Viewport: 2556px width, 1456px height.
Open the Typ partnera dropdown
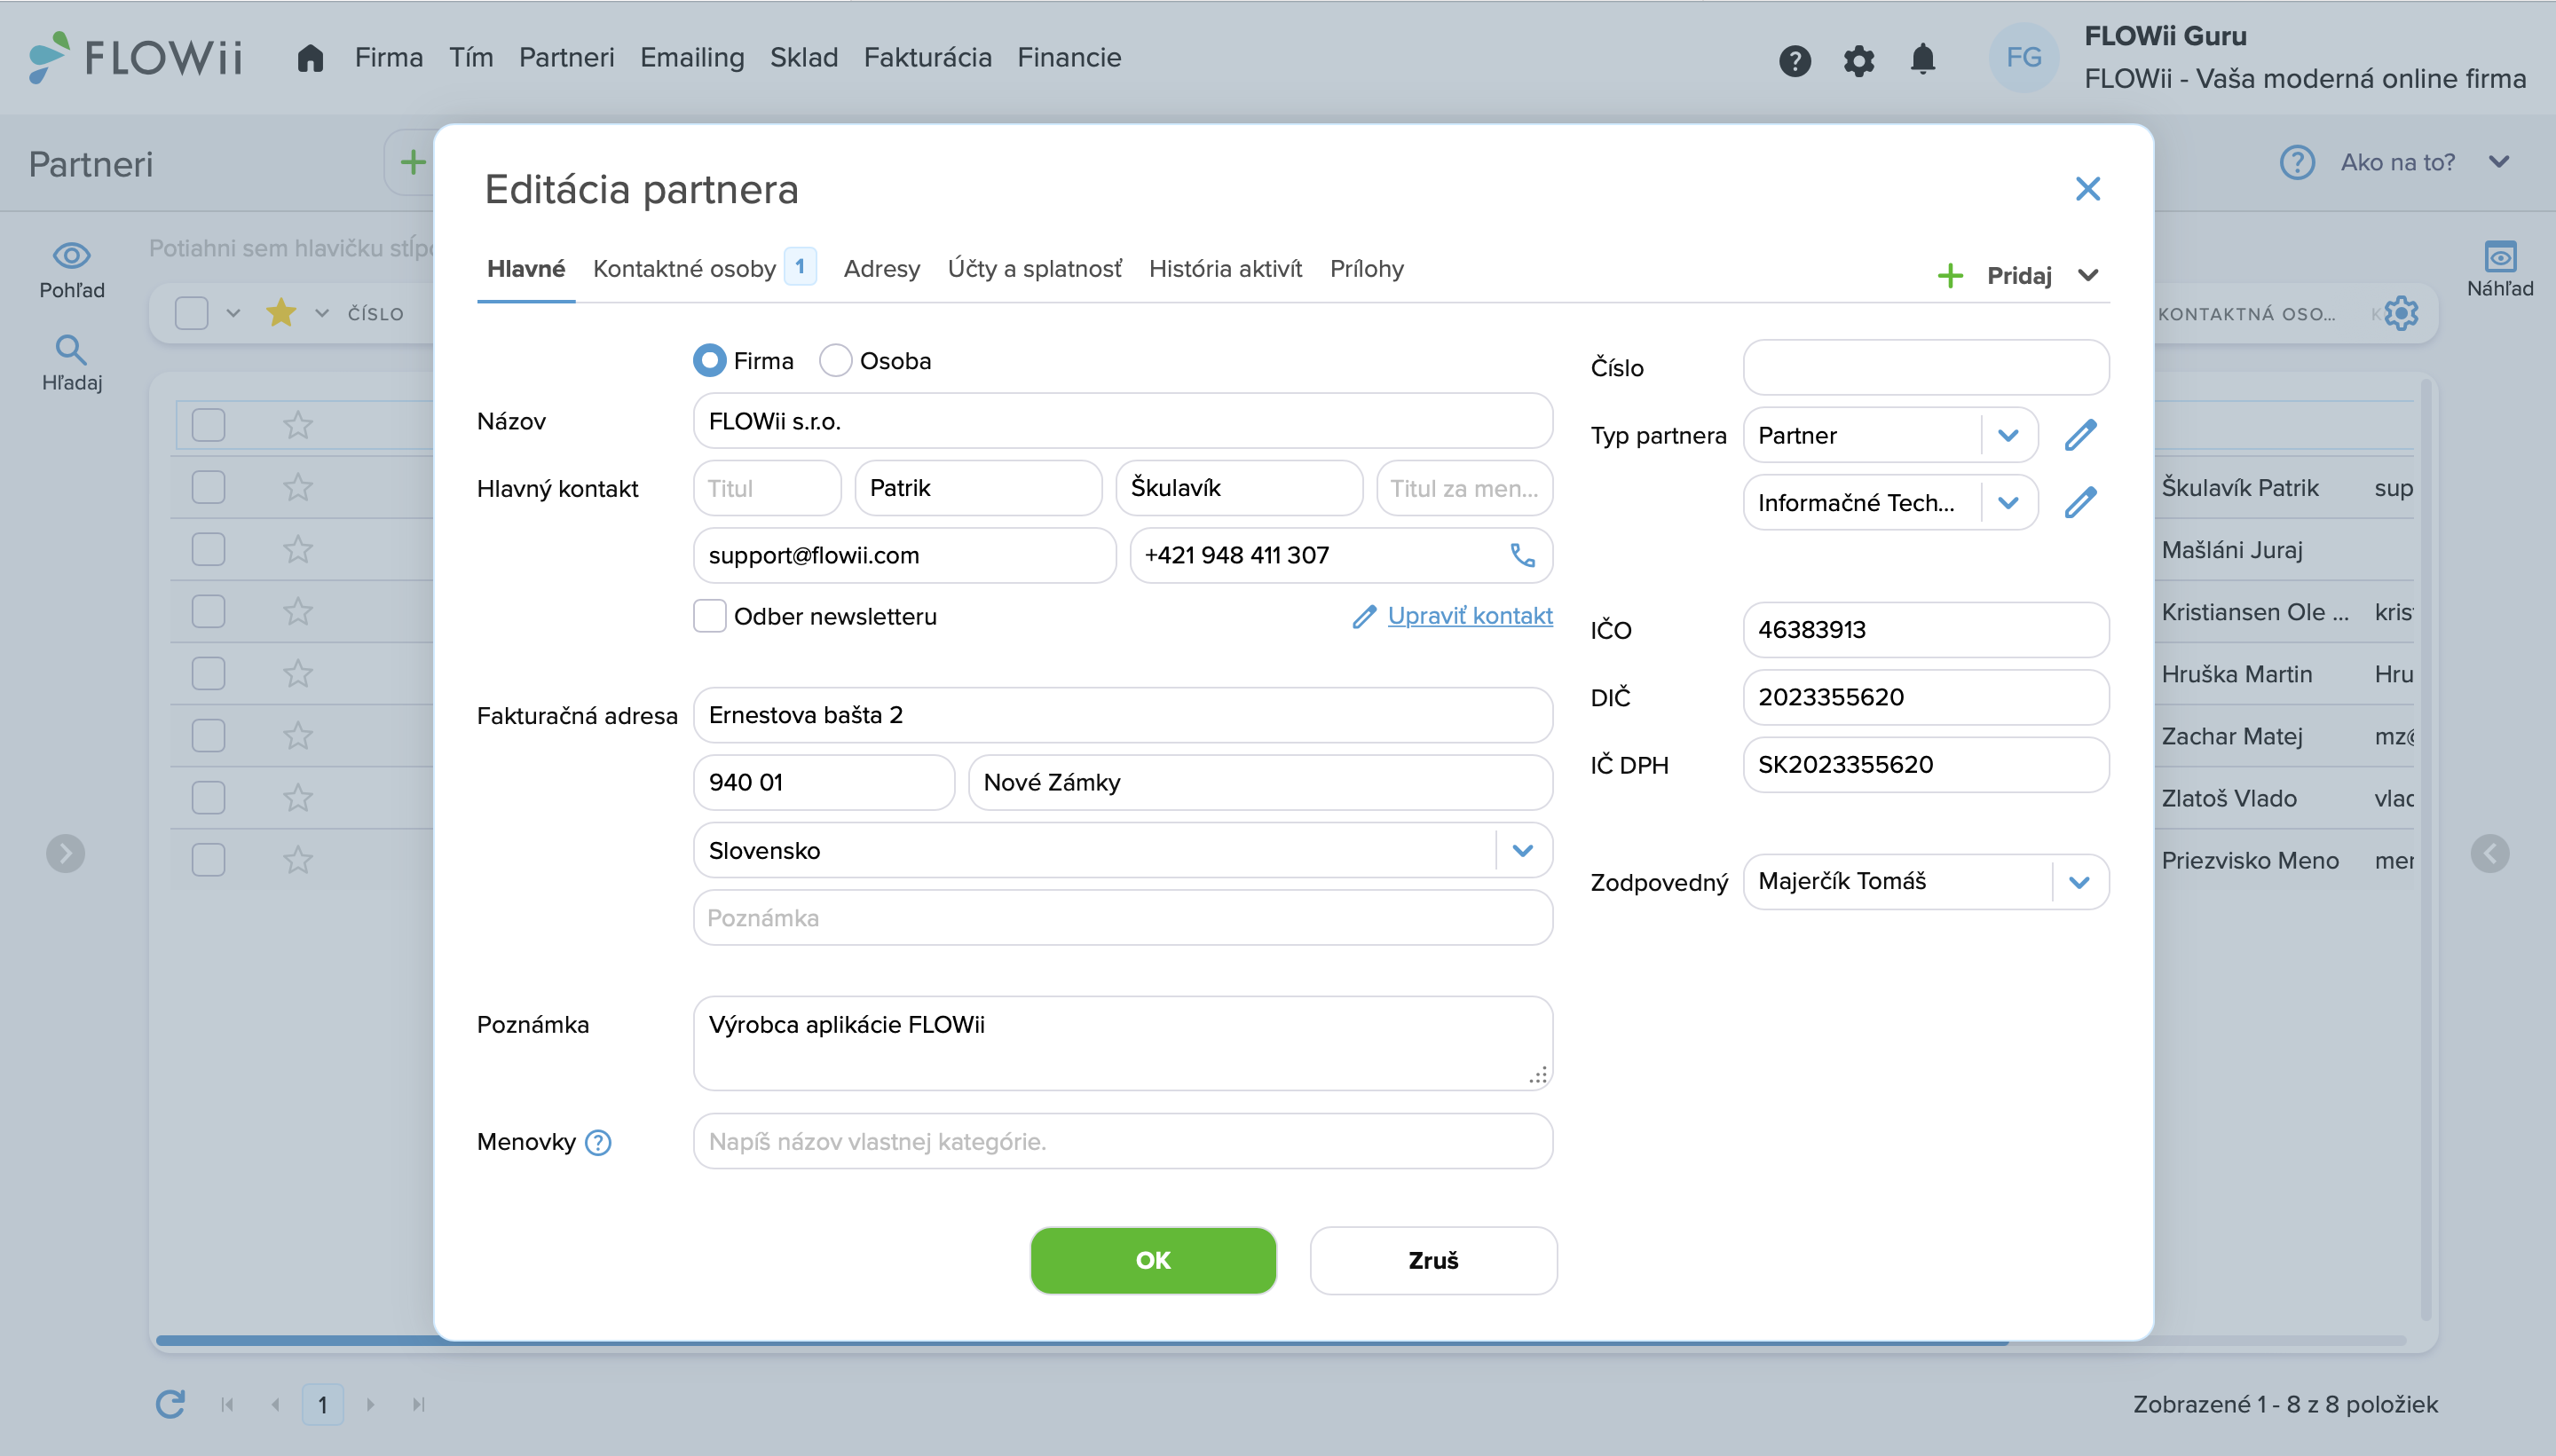coord(2008,435)
